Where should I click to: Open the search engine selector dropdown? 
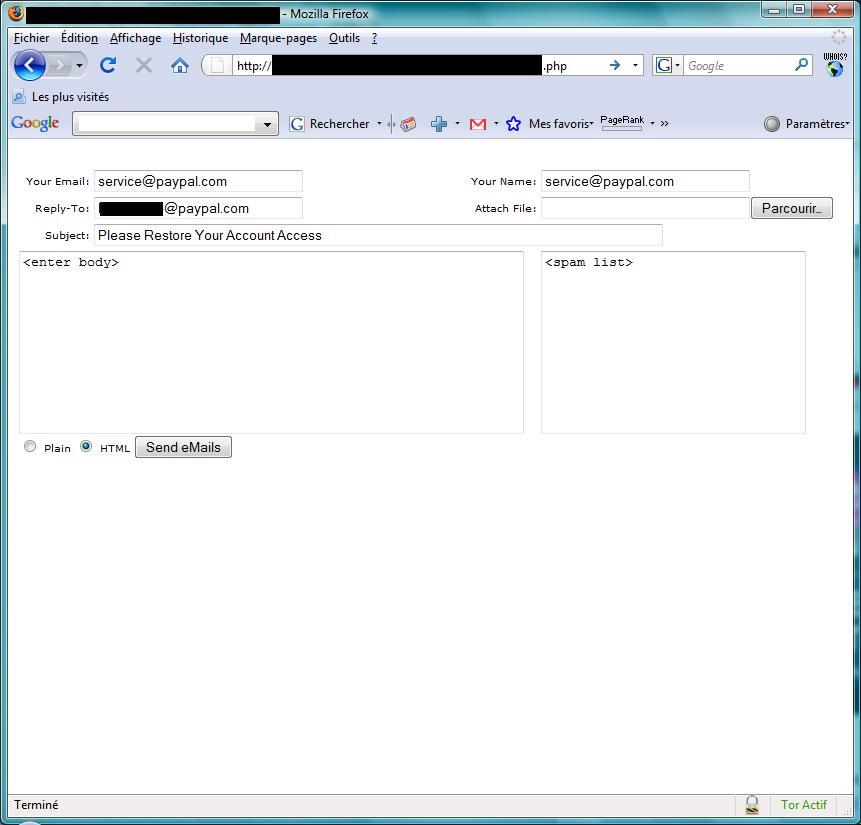tap(667, 66)
